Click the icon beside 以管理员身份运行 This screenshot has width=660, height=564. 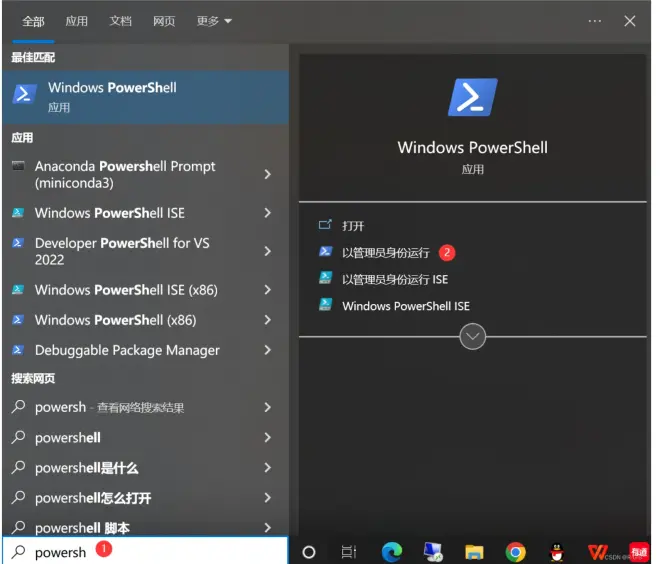click(325, 252)
